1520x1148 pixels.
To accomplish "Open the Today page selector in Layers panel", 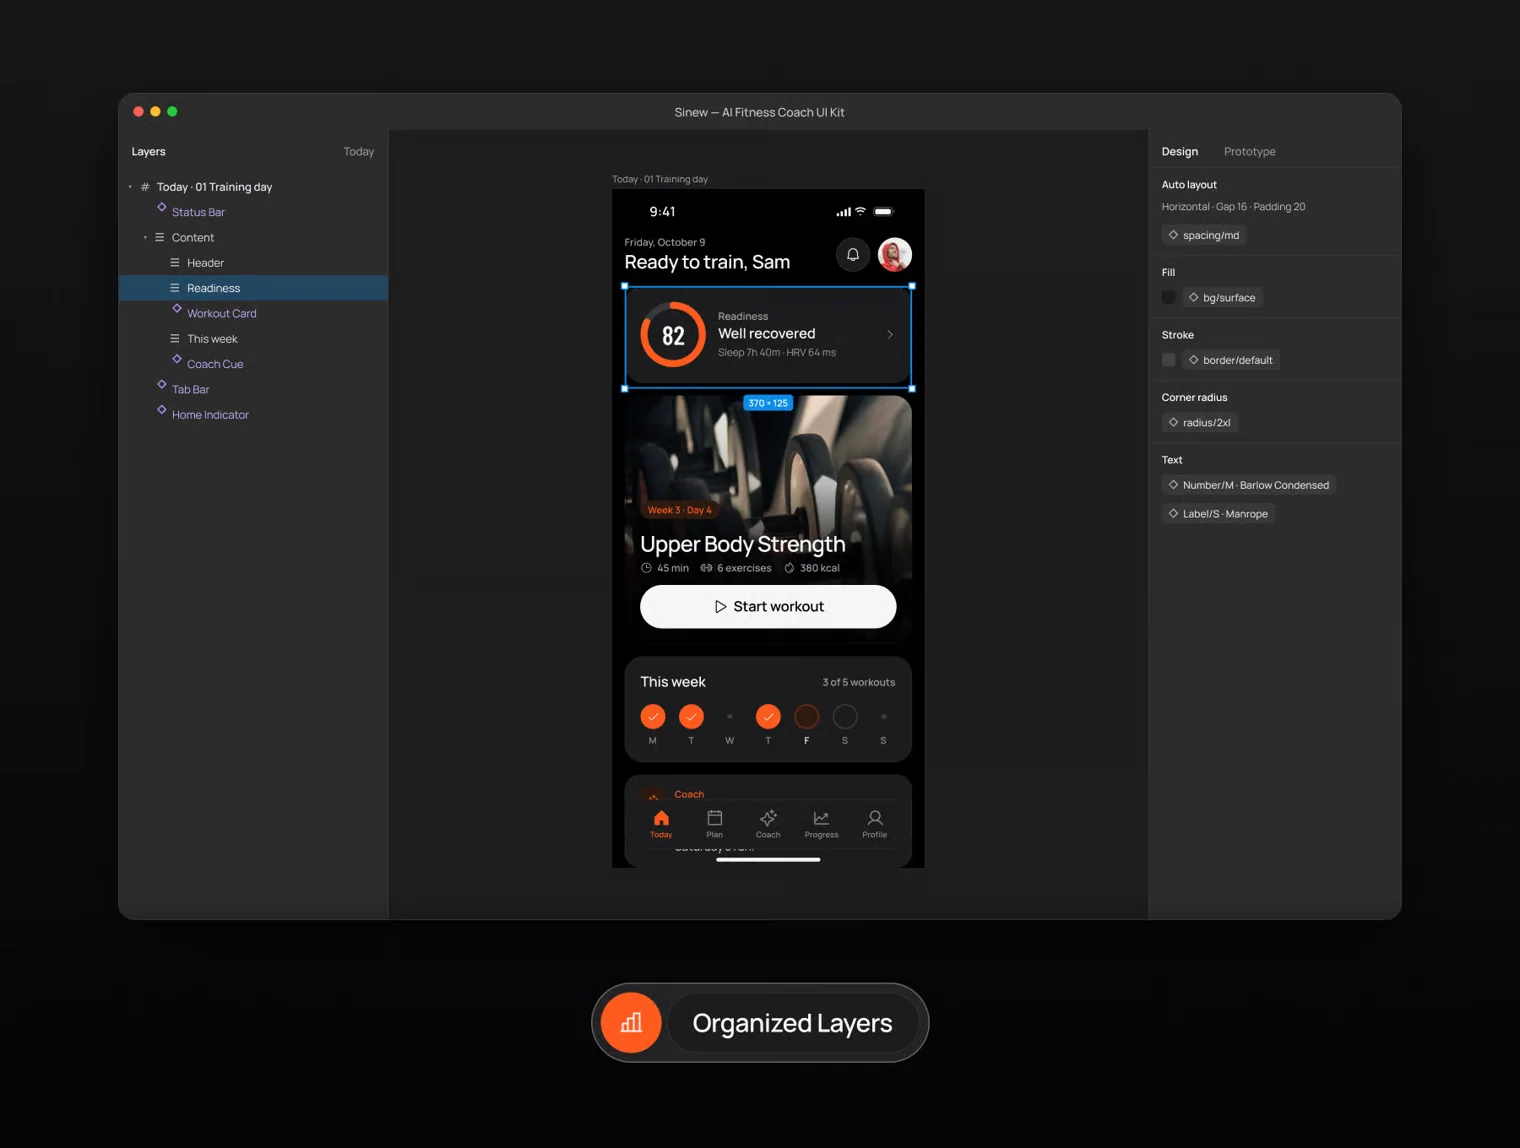I will (x=359, y=152).
